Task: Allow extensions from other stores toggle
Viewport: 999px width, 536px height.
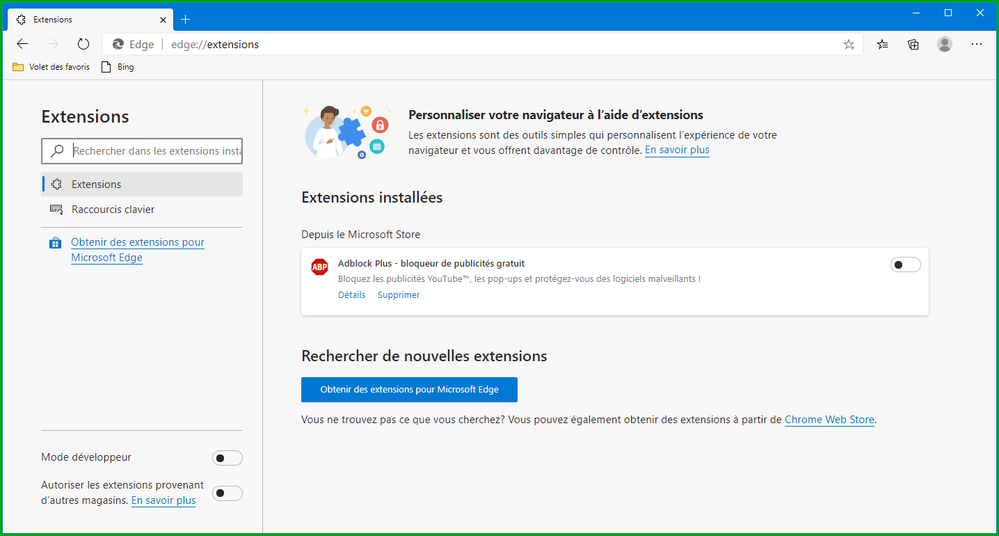Action: (x=227, y=493)
